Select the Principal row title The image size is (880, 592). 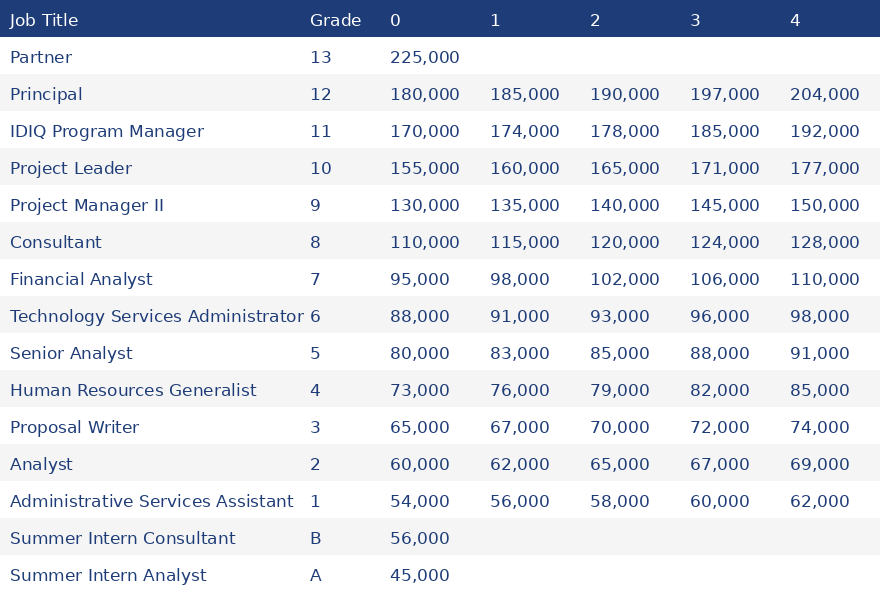46,94
